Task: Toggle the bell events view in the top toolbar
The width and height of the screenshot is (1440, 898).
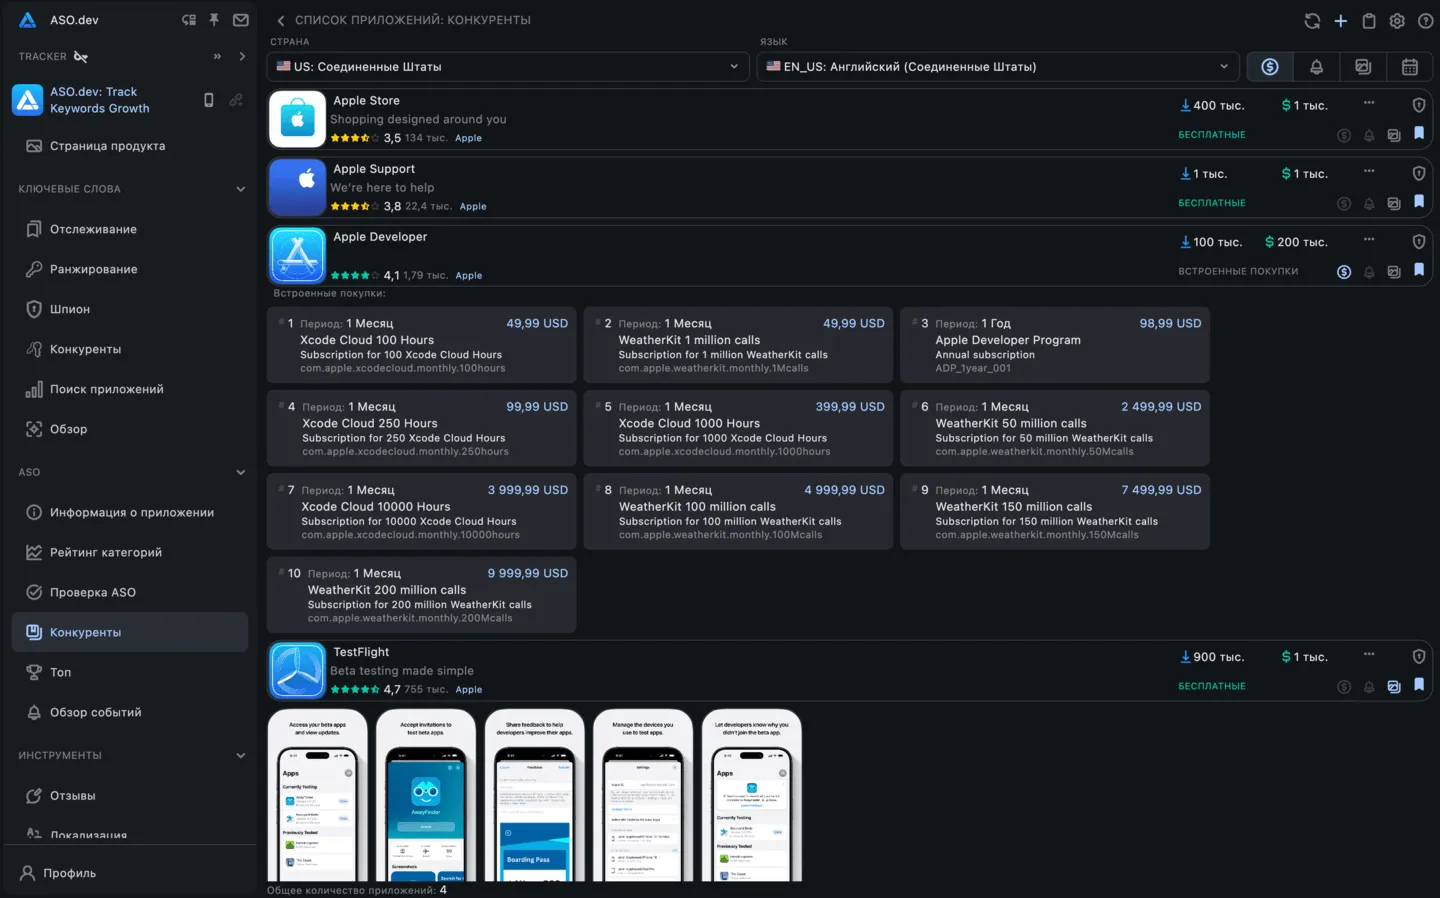Action: coord(1316,67)
